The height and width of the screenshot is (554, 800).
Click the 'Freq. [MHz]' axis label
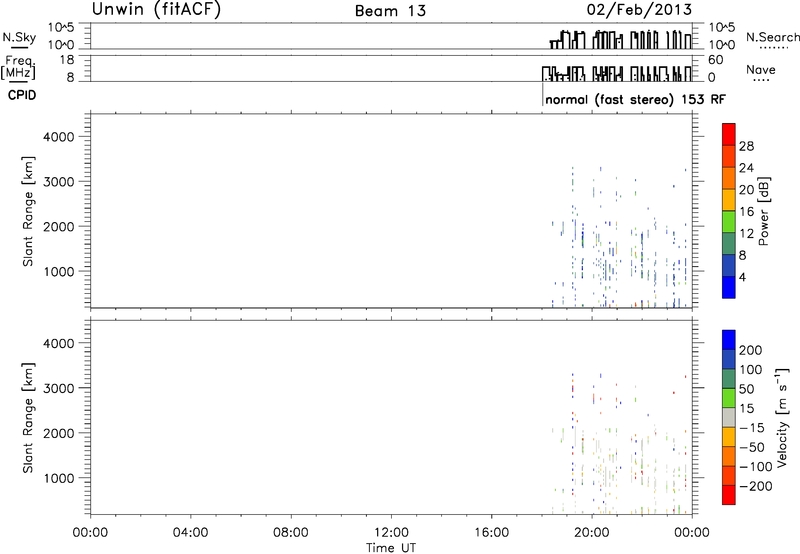(x=18, y=68)
